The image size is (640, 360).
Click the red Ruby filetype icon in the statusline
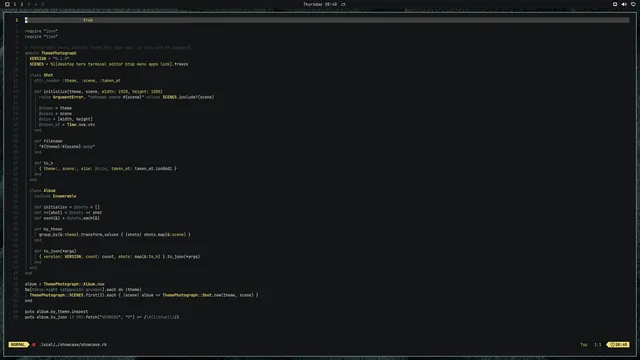point(34,344)
